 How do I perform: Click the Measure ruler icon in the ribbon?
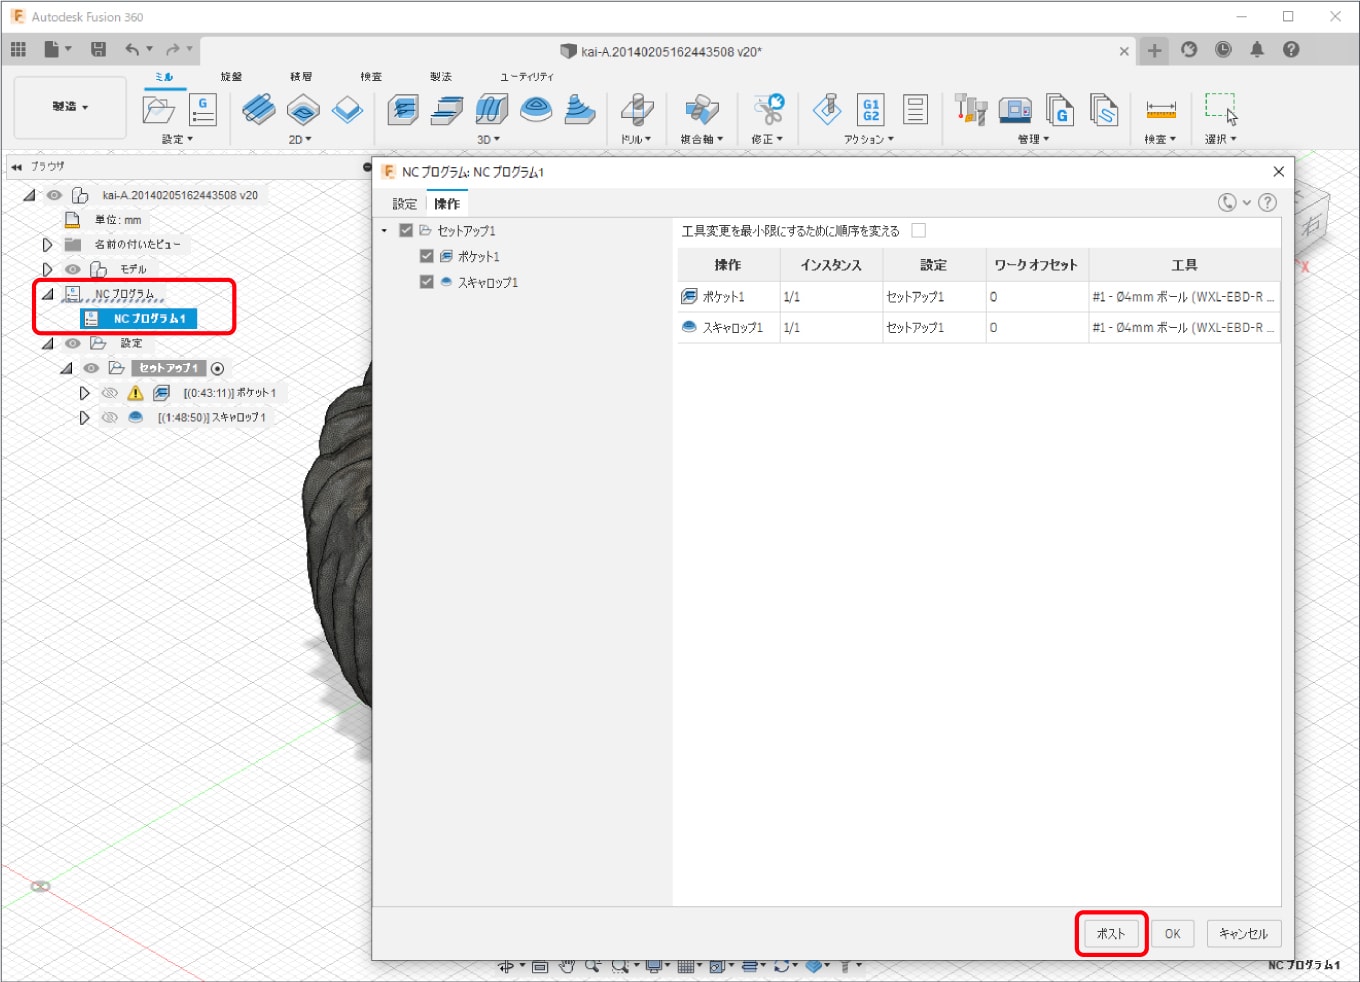tap(1160, 110)
